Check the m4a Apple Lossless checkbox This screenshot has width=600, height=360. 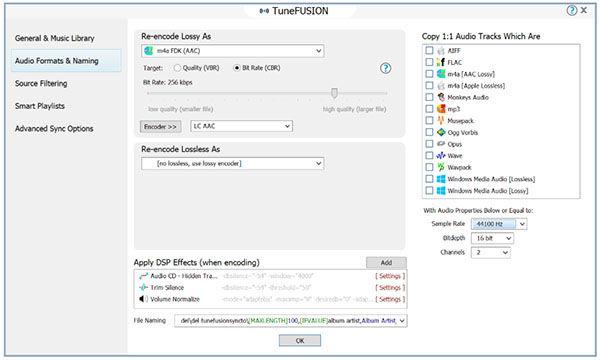[429, 85]
